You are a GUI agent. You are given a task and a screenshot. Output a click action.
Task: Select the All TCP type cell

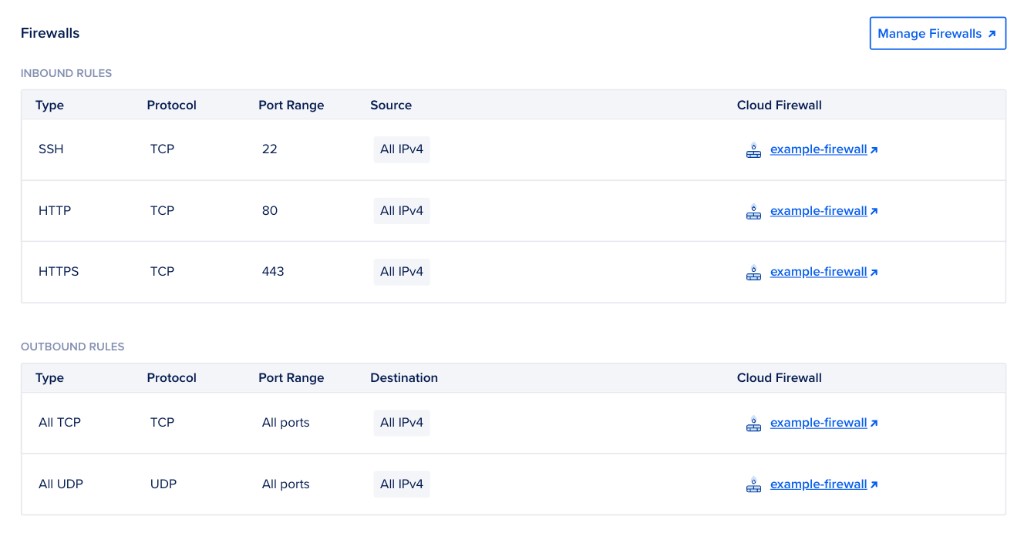pyautogui.click(x=59, y=422)
